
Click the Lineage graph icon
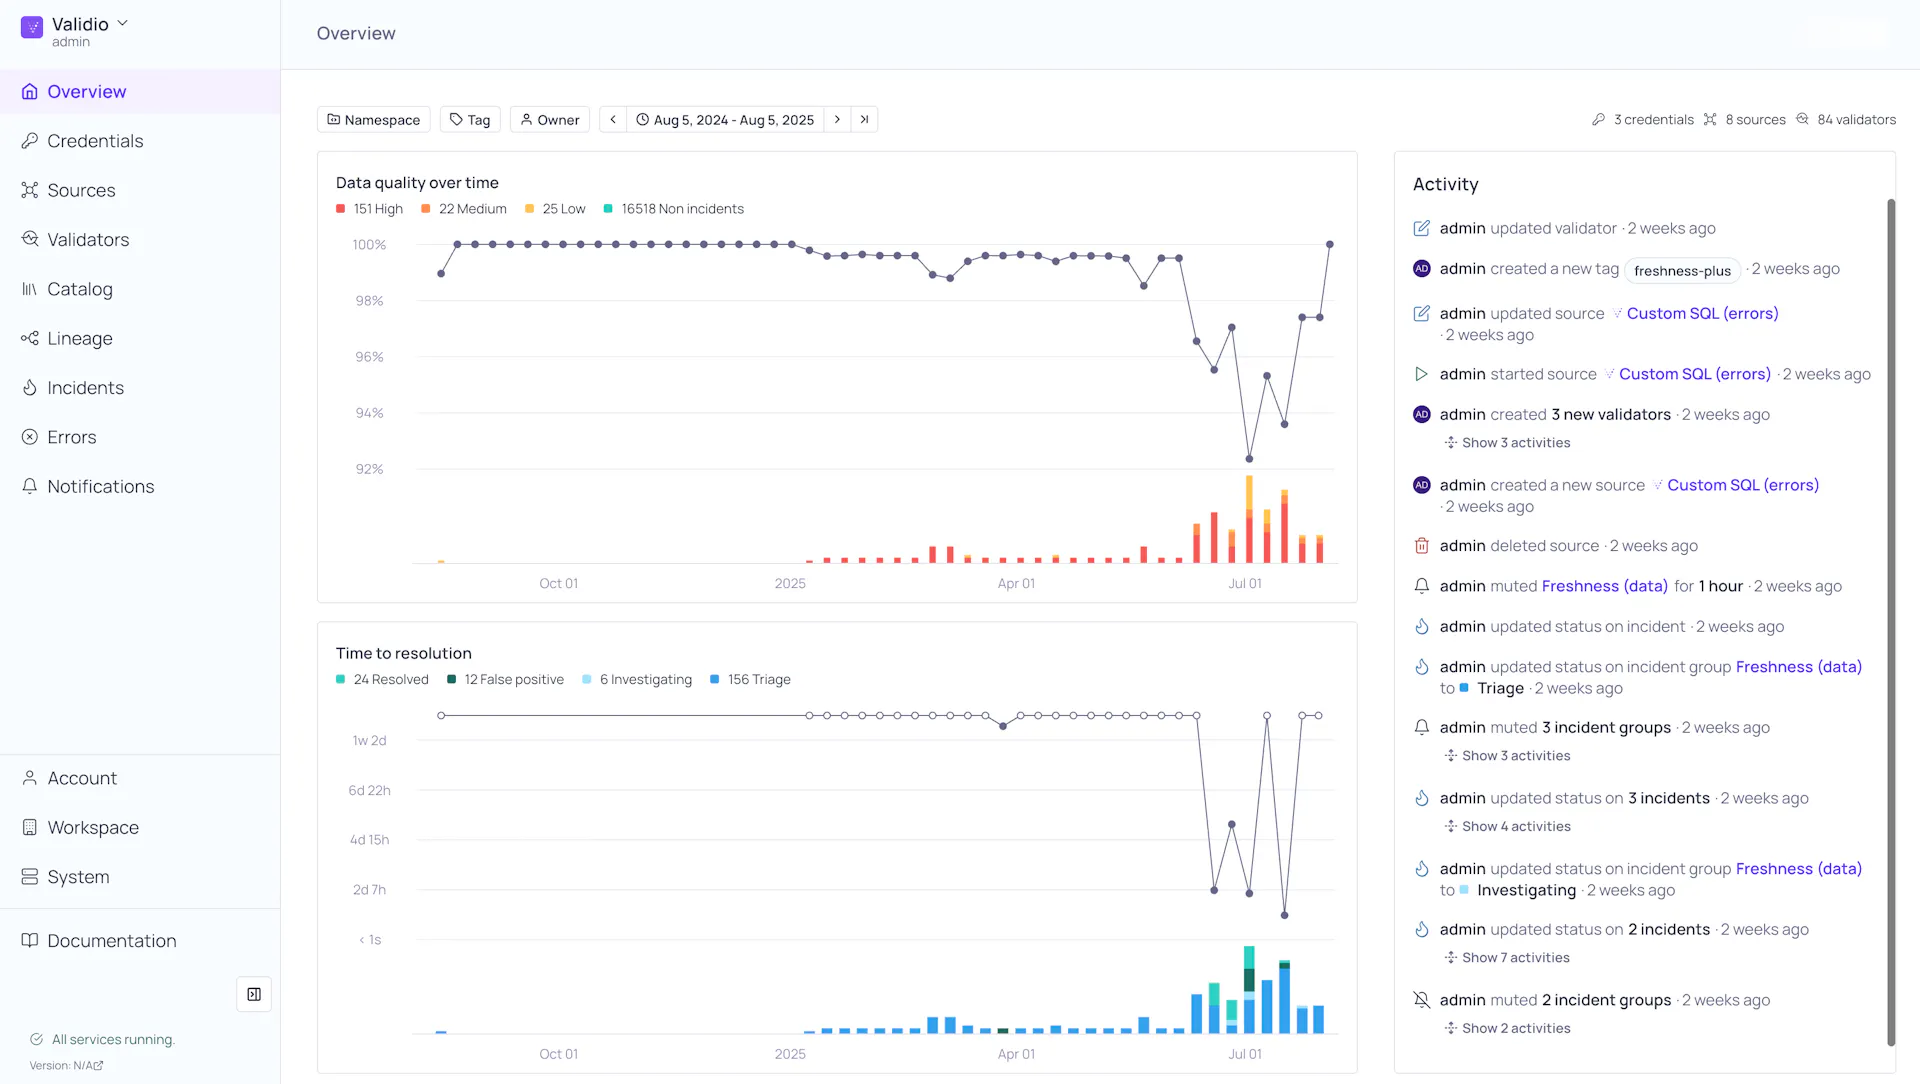(30, 338)
